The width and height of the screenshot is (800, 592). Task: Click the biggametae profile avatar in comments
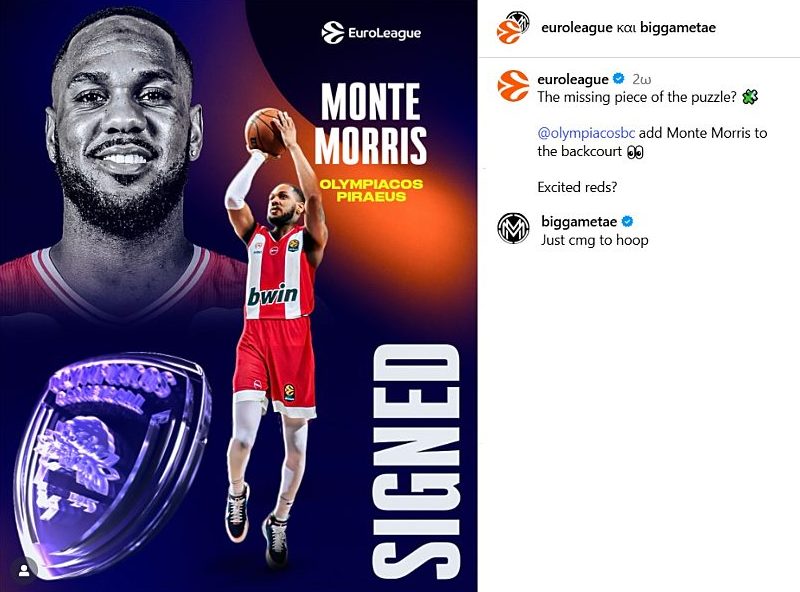click(x=513, y=228)
